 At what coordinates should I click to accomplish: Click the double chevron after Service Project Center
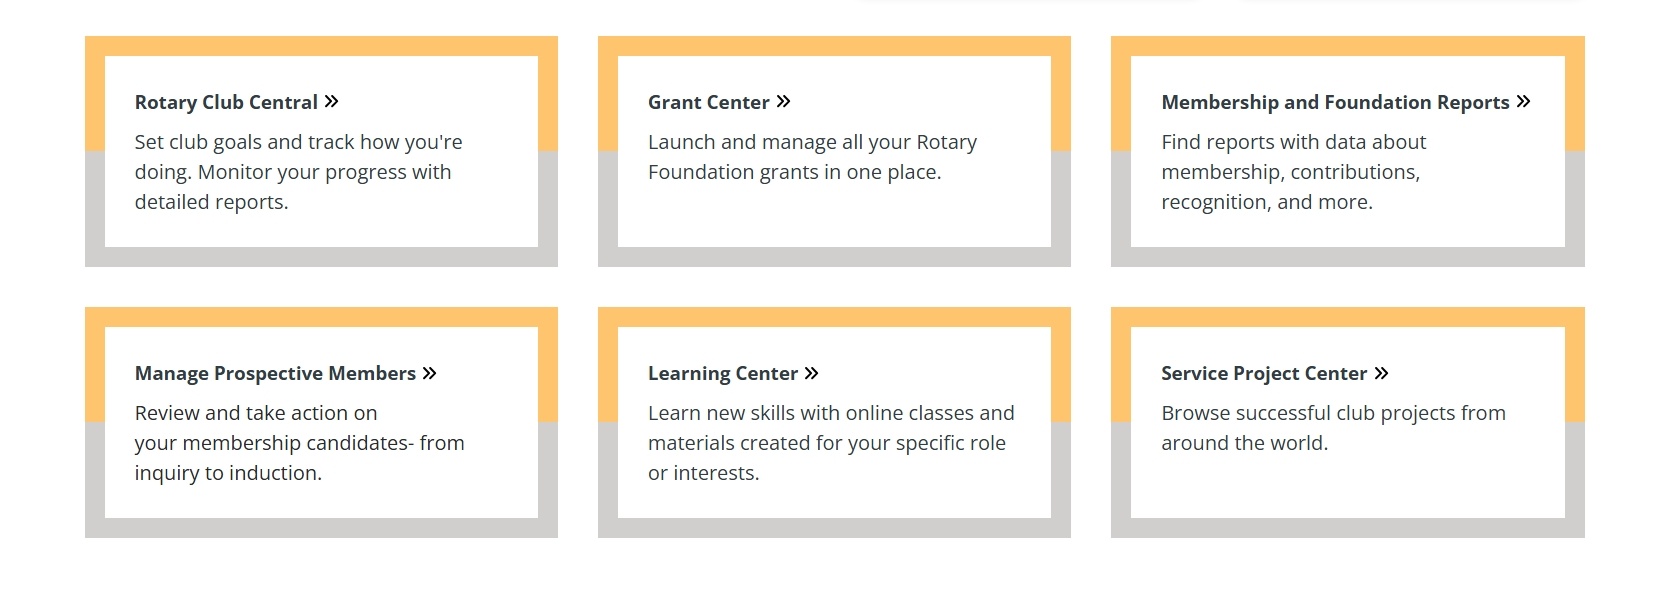1381,373
